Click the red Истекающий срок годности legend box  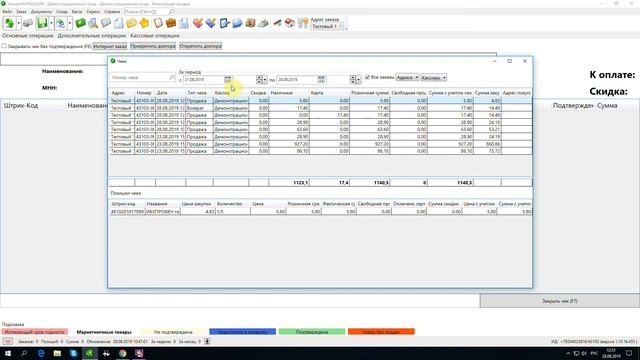click(35, 332)
